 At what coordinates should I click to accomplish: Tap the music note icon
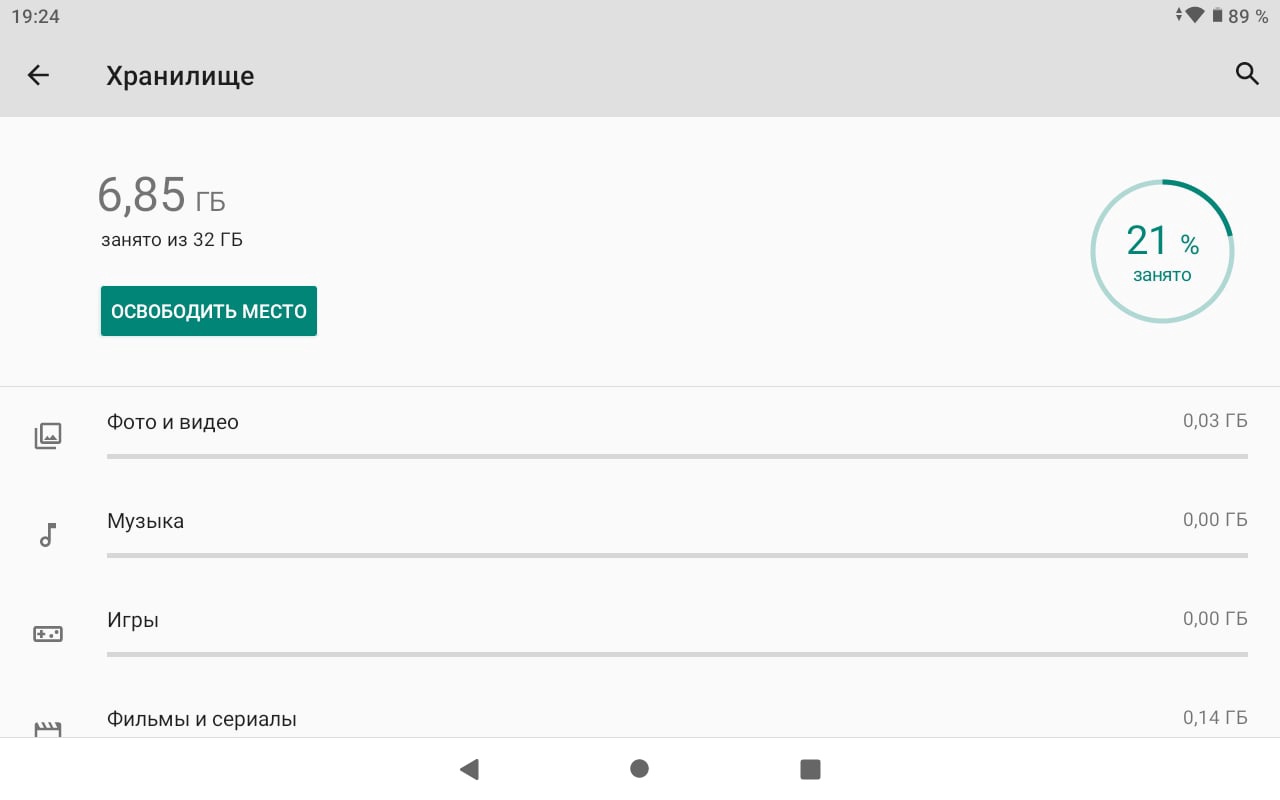pyautogui.click(x=47, y=535)
